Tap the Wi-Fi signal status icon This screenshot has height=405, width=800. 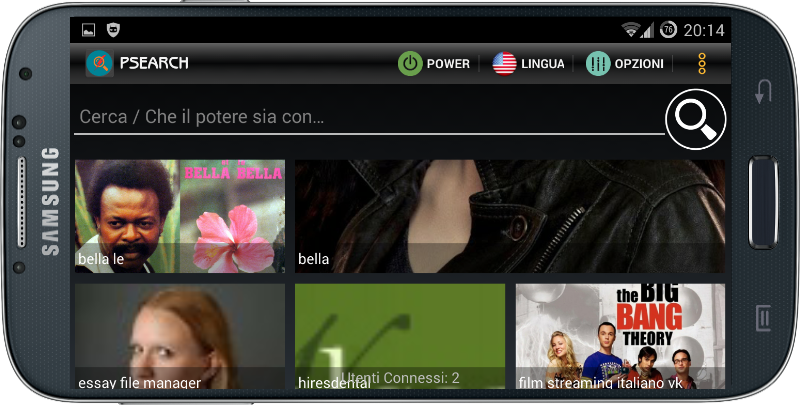tap(631, 30)
